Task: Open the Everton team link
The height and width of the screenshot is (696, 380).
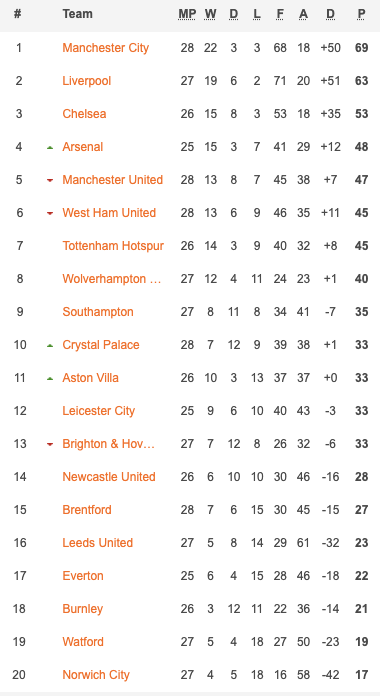Action: 83,576
